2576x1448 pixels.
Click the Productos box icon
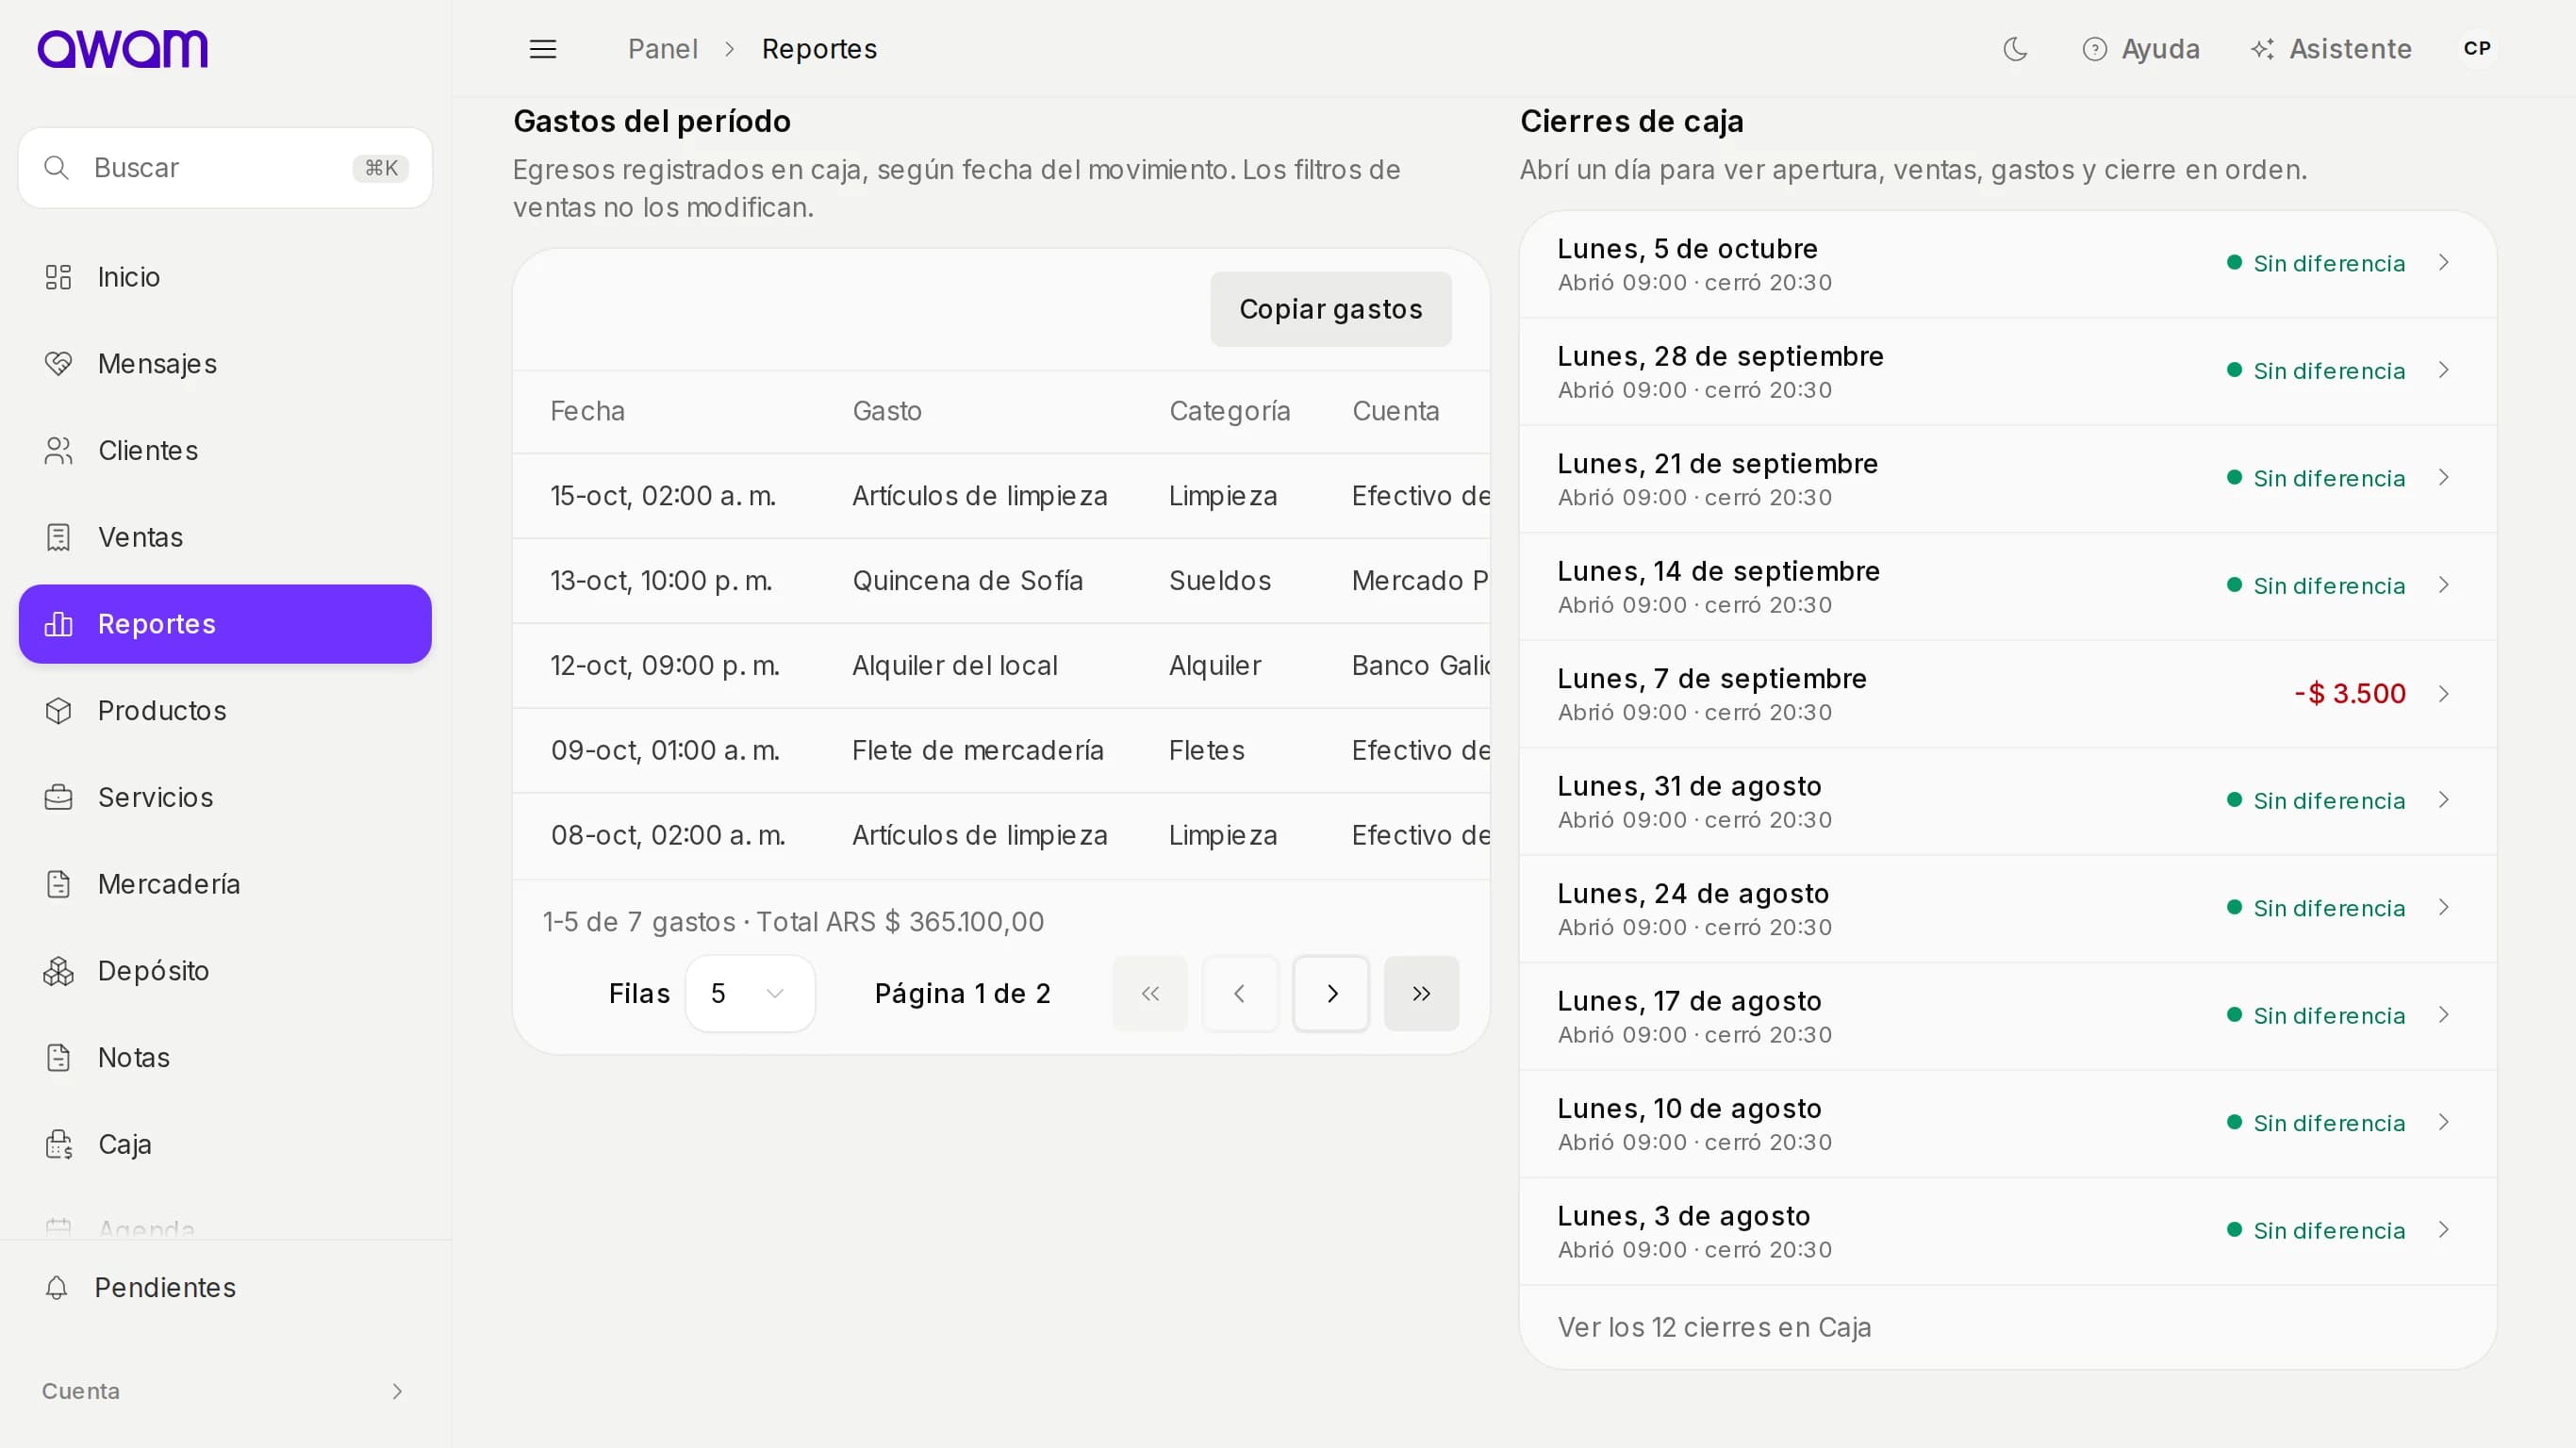(x=59, y=711)
